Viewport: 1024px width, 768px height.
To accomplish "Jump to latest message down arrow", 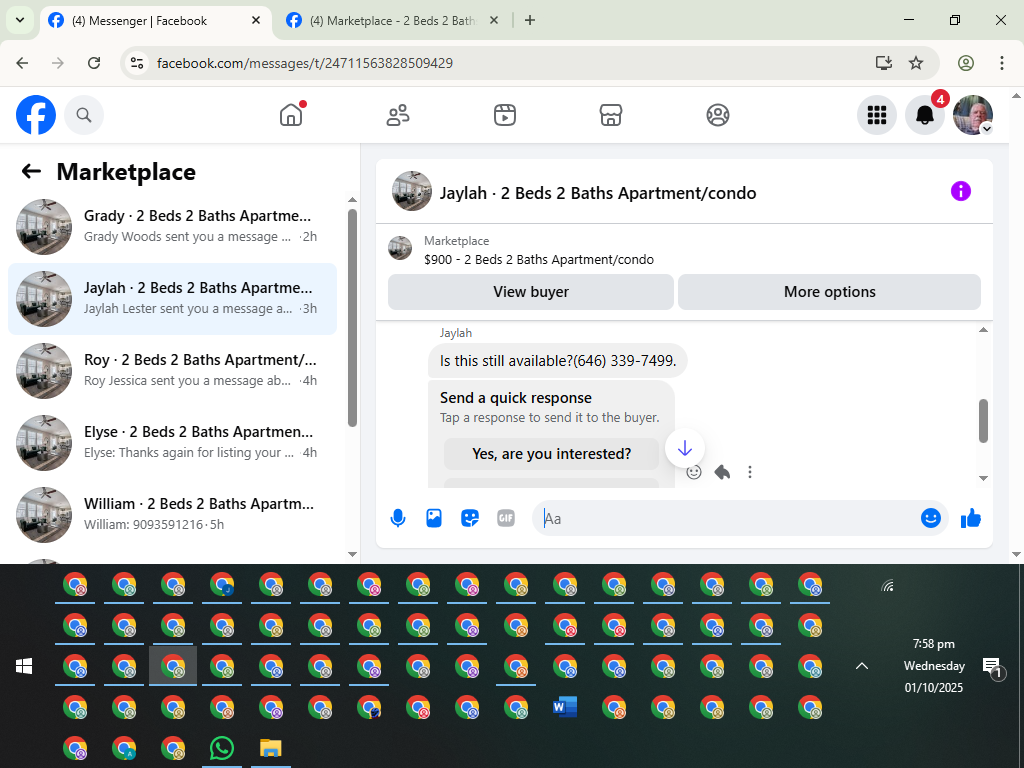I will (684, 448).
